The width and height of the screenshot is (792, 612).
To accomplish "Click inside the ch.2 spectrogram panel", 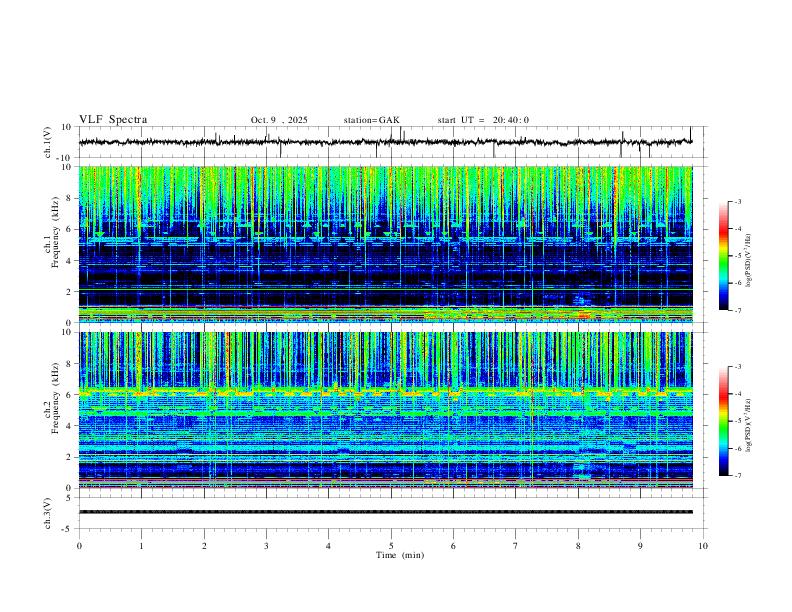I will point(385,410).
